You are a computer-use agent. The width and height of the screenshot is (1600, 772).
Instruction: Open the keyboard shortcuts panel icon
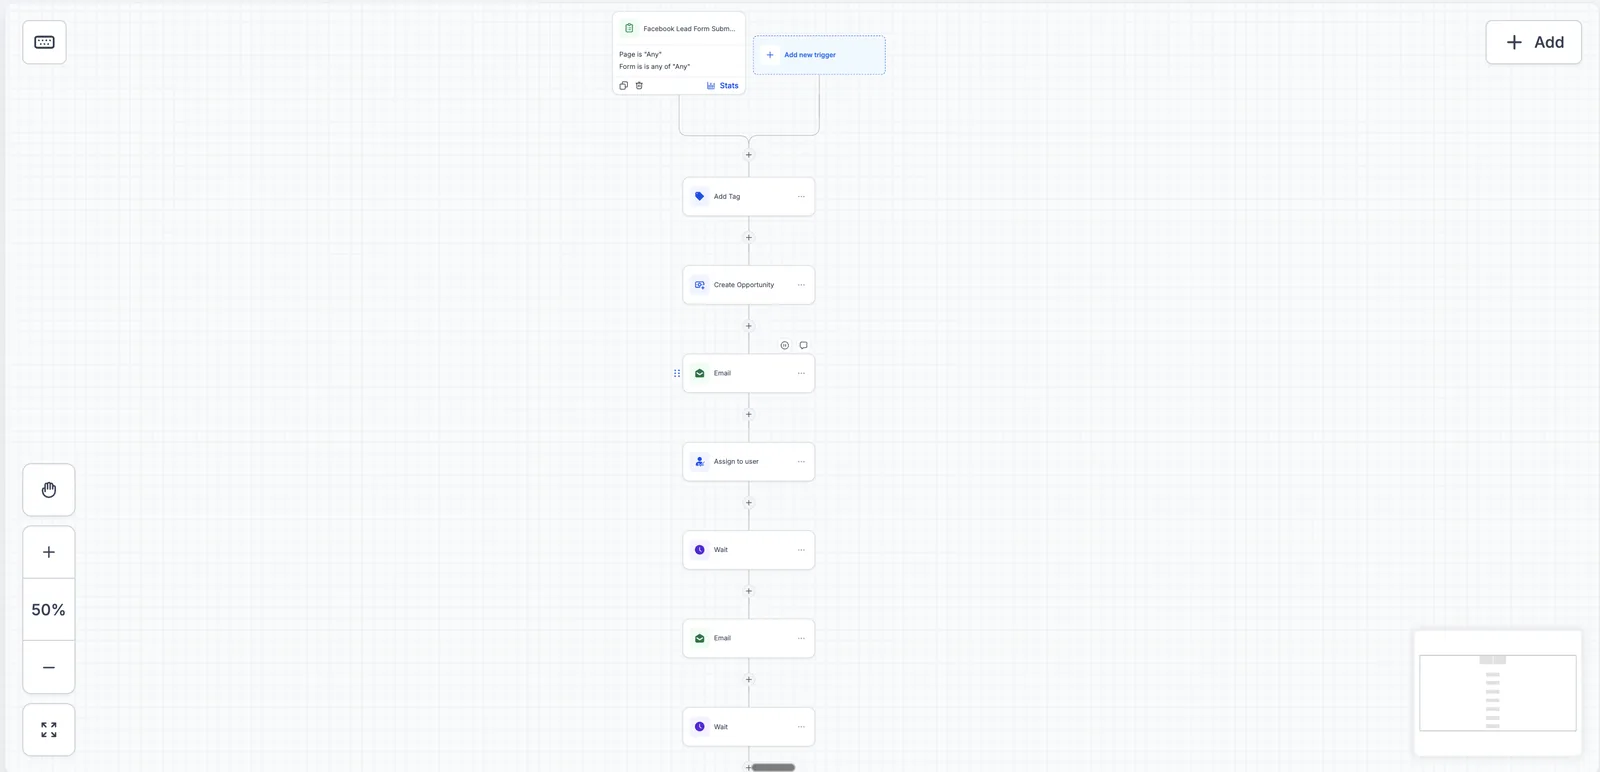pyautogui.click(x=44, y=42)
